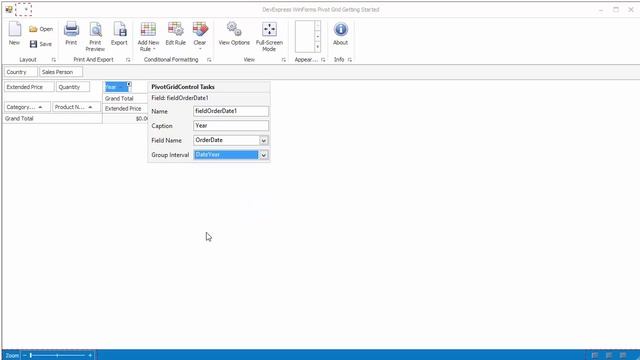This screenshot has width=640, height=360.
Task: Open View Options
Action: (234, 33)
